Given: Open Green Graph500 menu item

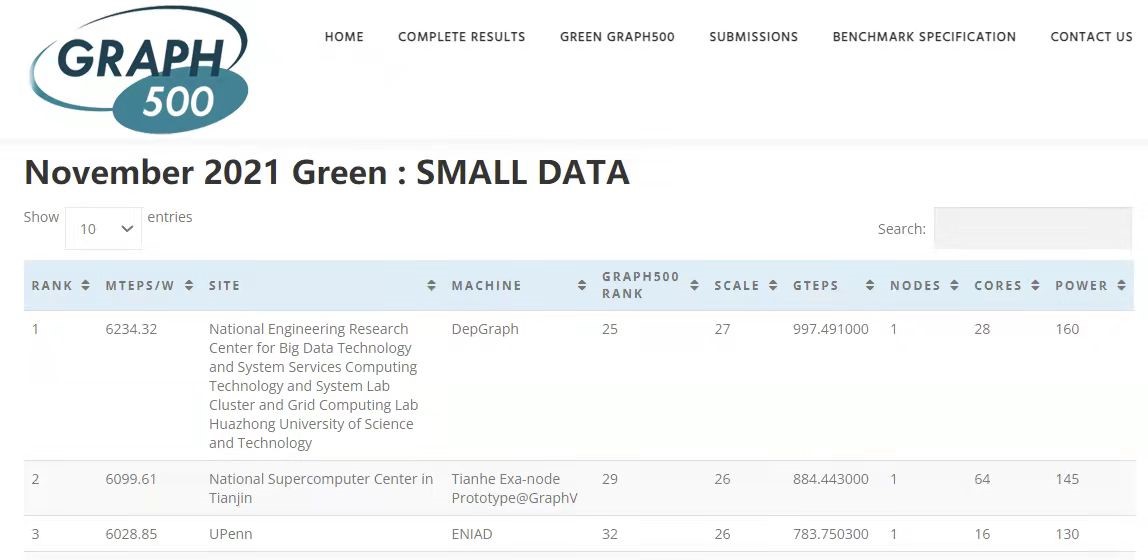Looking at the screenshot, I should tap(617, 37).
